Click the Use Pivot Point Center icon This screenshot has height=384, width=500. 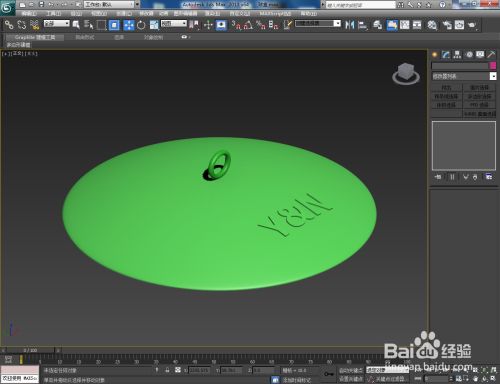(194, 25)
